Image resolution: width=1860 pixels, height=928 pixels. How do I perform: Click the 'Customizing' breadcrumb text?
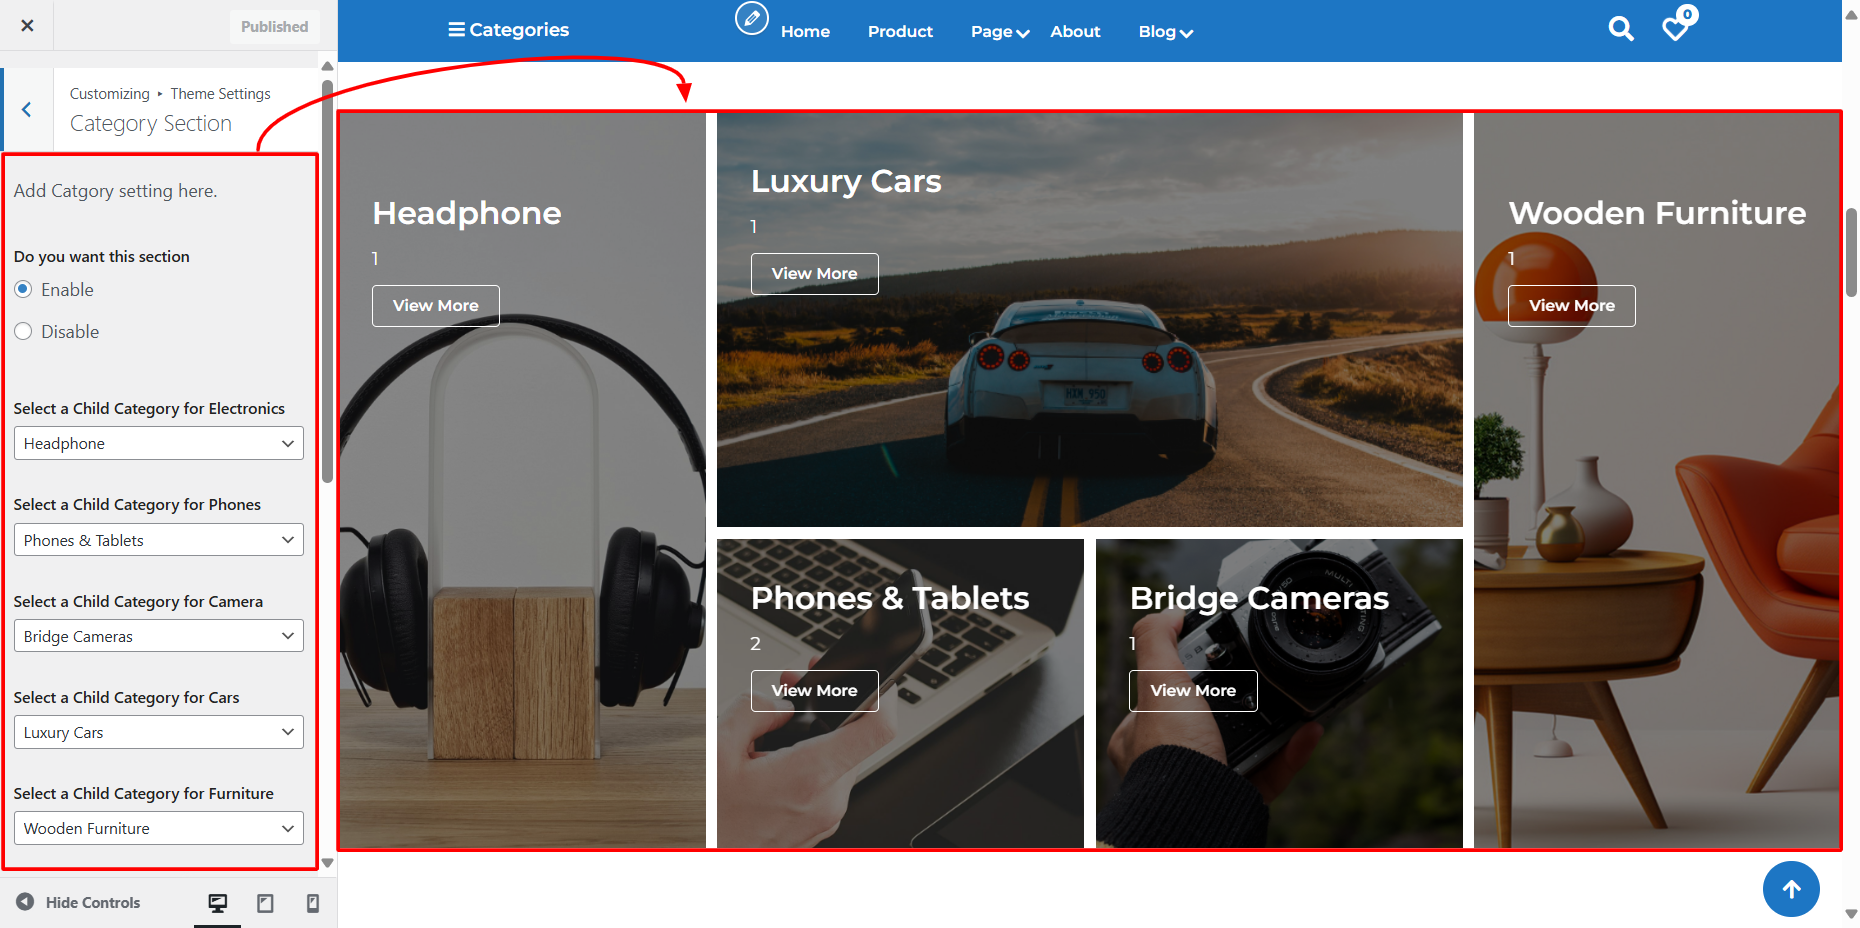[x=110, y=94]
